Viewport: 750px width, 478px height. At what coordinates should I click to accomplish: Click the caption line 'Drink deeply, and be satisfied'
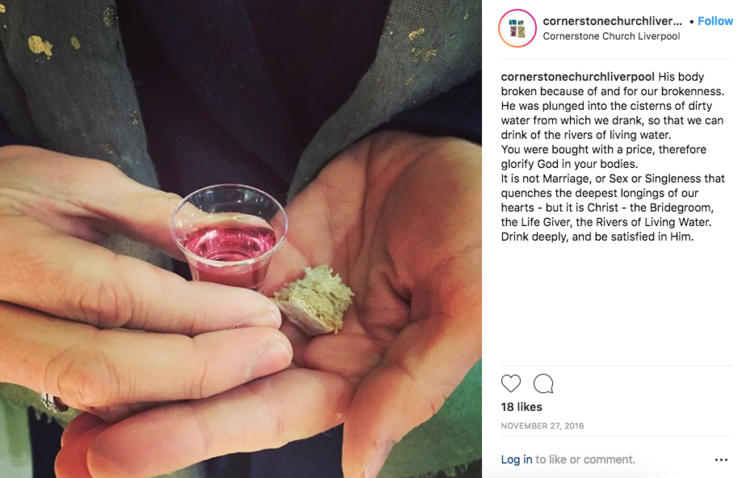[x=597, y=237]
